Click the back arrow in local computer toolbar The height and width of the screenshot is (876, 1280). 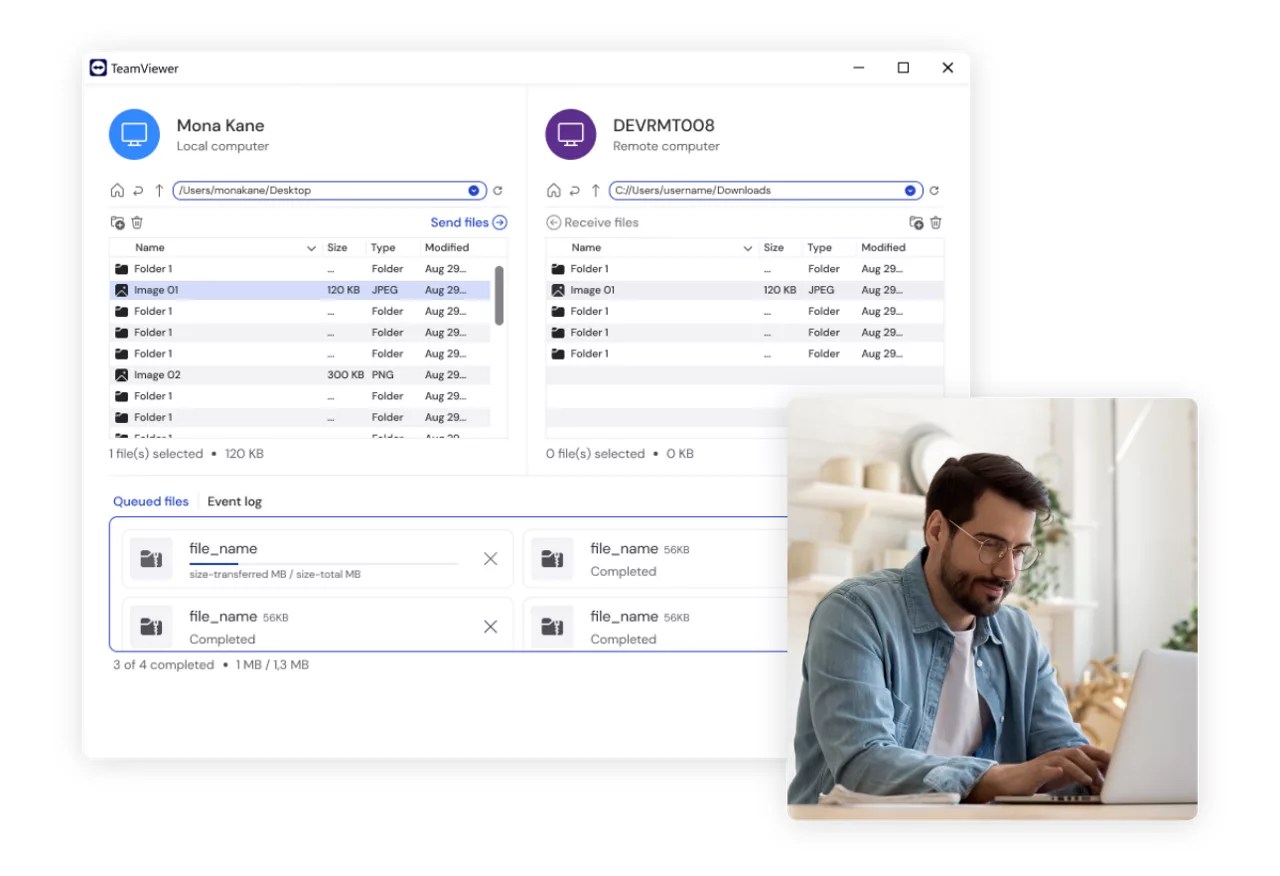(x=138, y=190)
